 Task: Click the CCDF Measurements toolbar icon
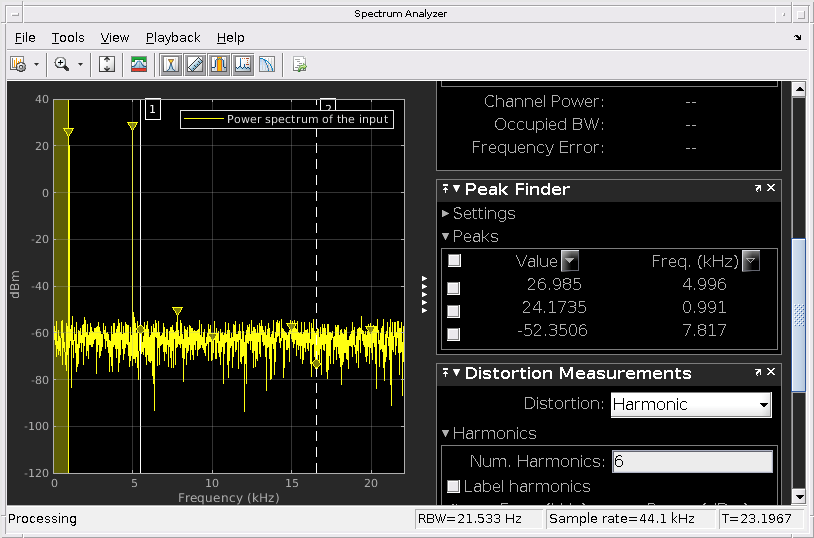(x=267, y=64)
